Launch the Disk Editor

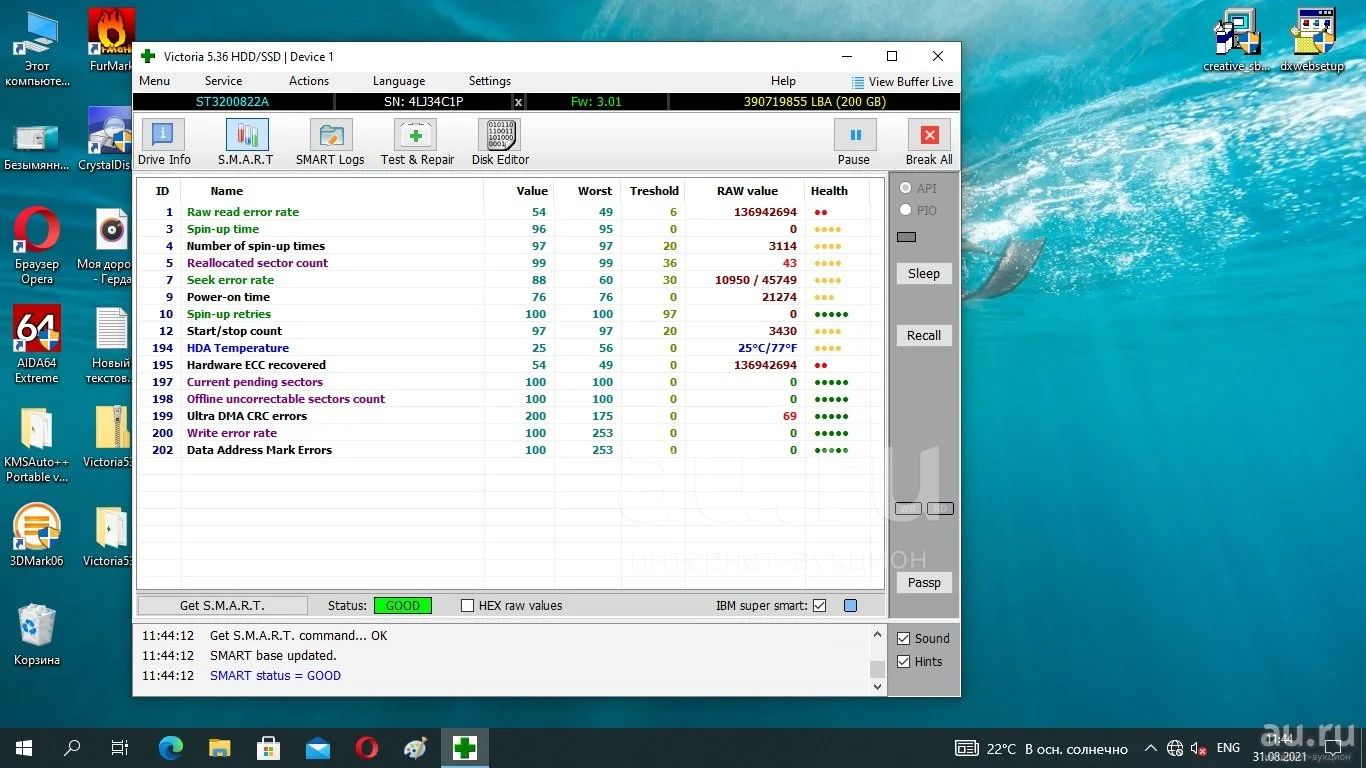(x=500, y=143)
